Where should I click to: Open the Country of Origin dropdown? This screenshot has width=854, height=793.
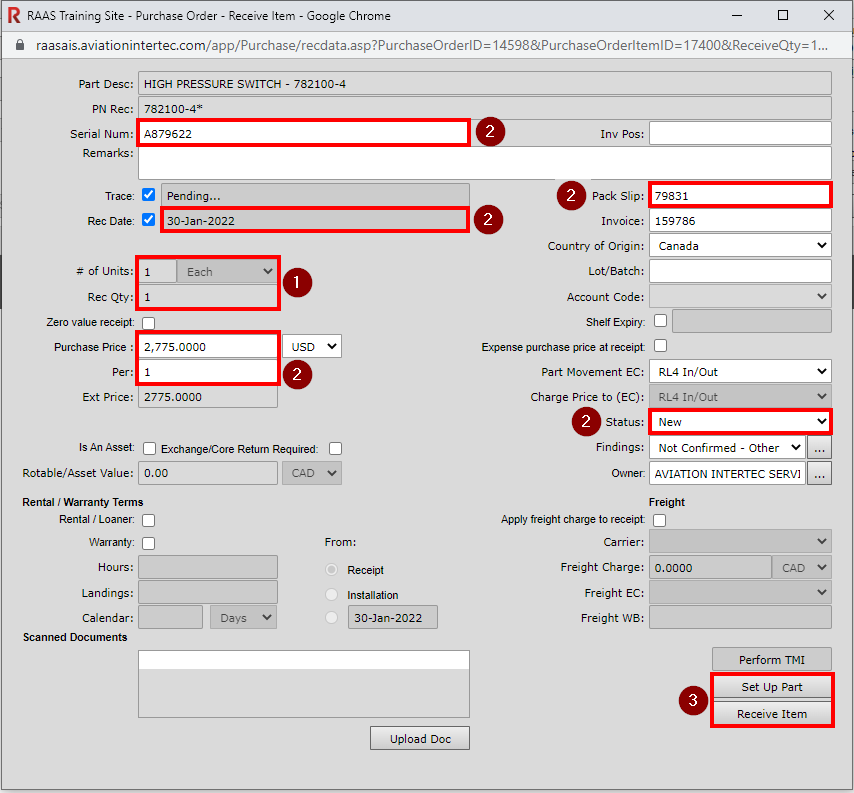740,246
